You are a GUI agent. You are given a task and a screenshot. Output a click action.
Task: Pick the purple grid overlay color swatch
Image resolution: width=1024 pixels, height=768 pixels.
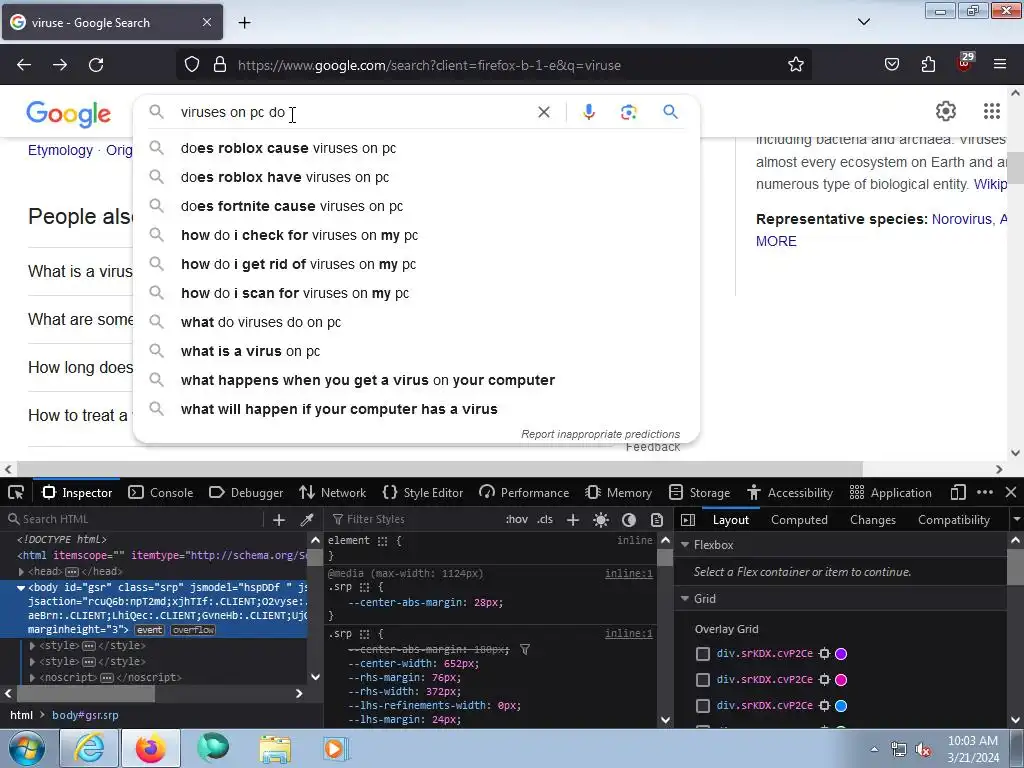pos(841,654)
